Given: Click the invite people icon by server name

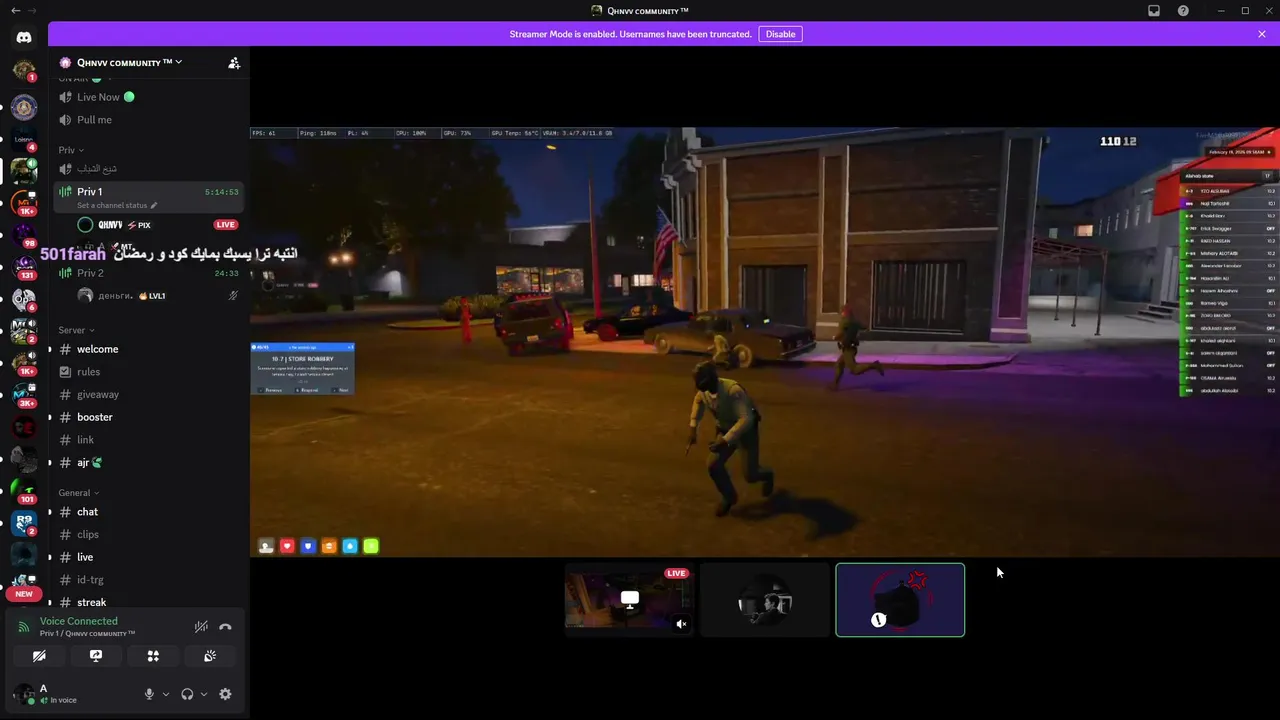Looking at the screenshot, I should point(234,63).
